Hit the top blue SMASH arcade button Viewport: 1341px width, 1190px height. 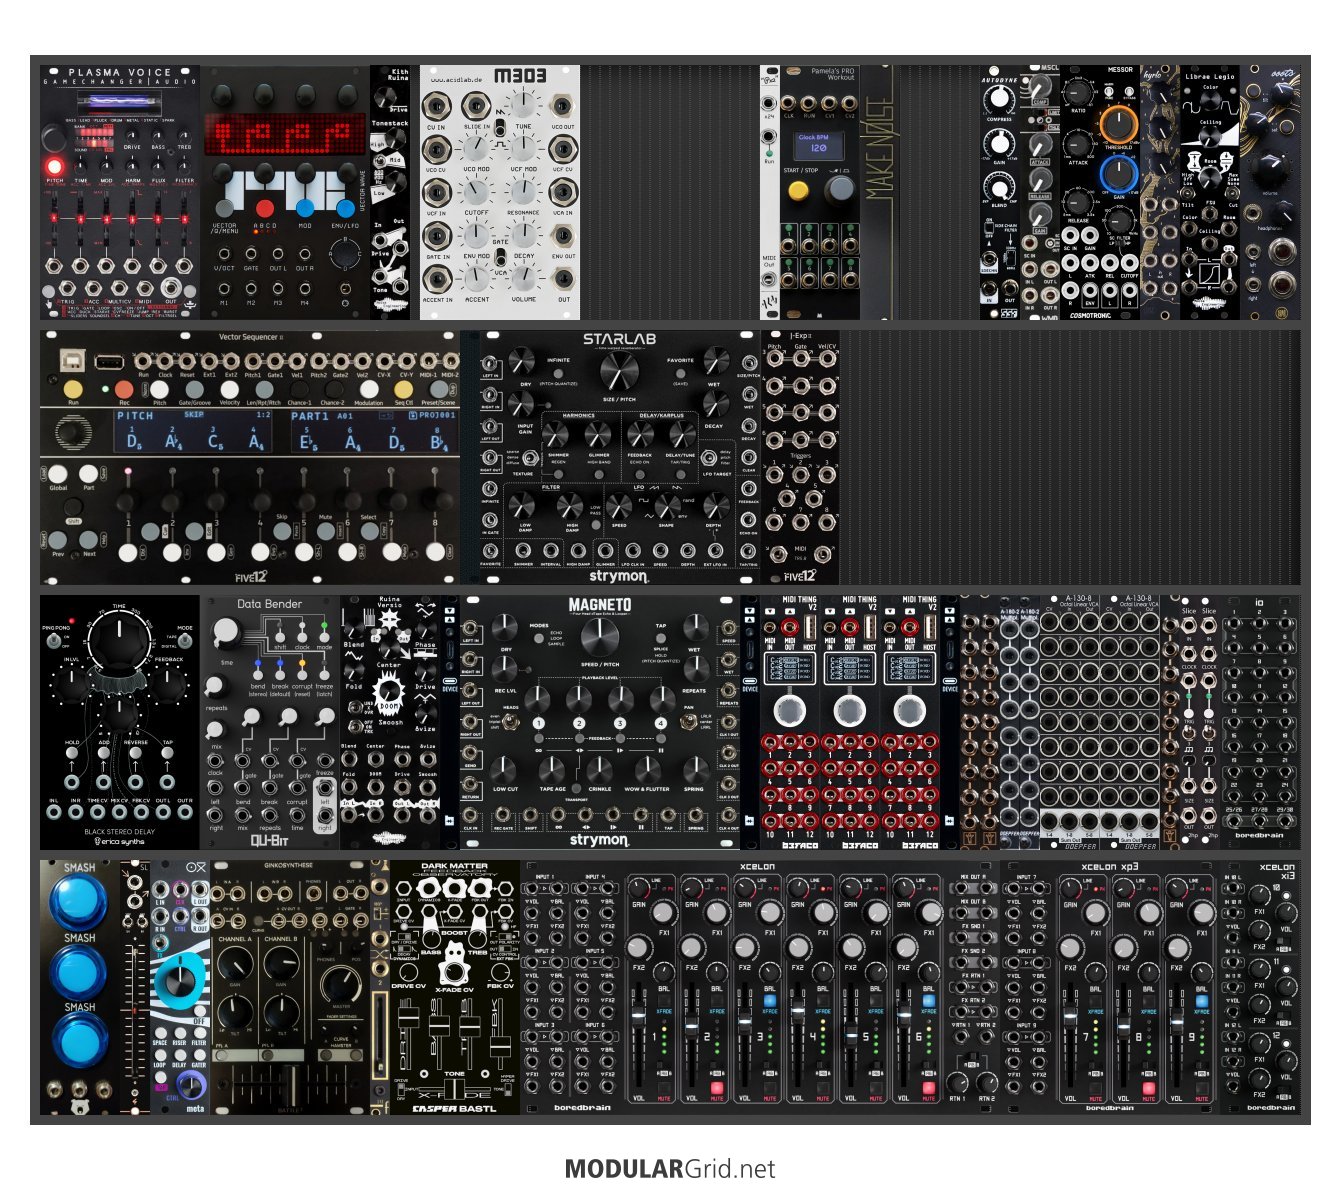click(79, 901)
